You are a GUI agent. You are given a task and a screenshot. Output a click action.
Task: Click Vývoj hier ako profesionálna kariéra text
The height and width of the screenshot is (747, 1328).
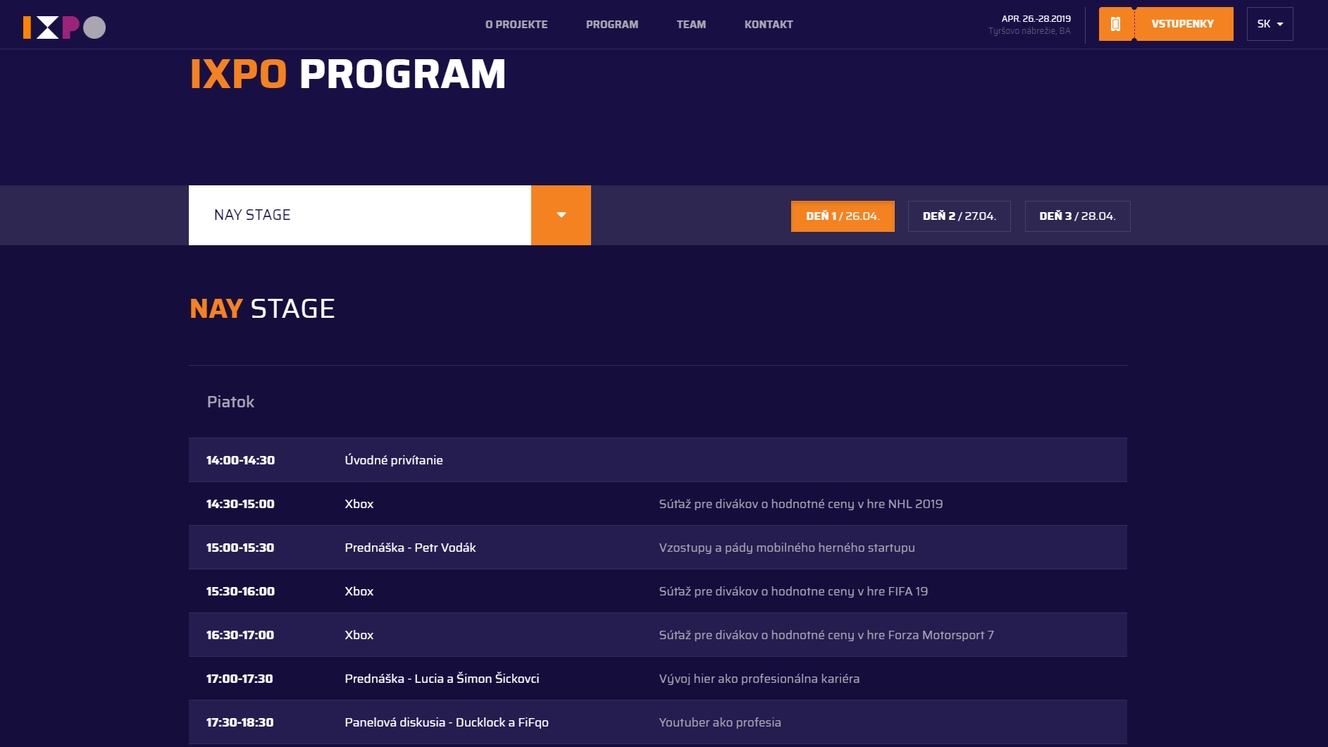pyautogui.click(x=759, y=679)
